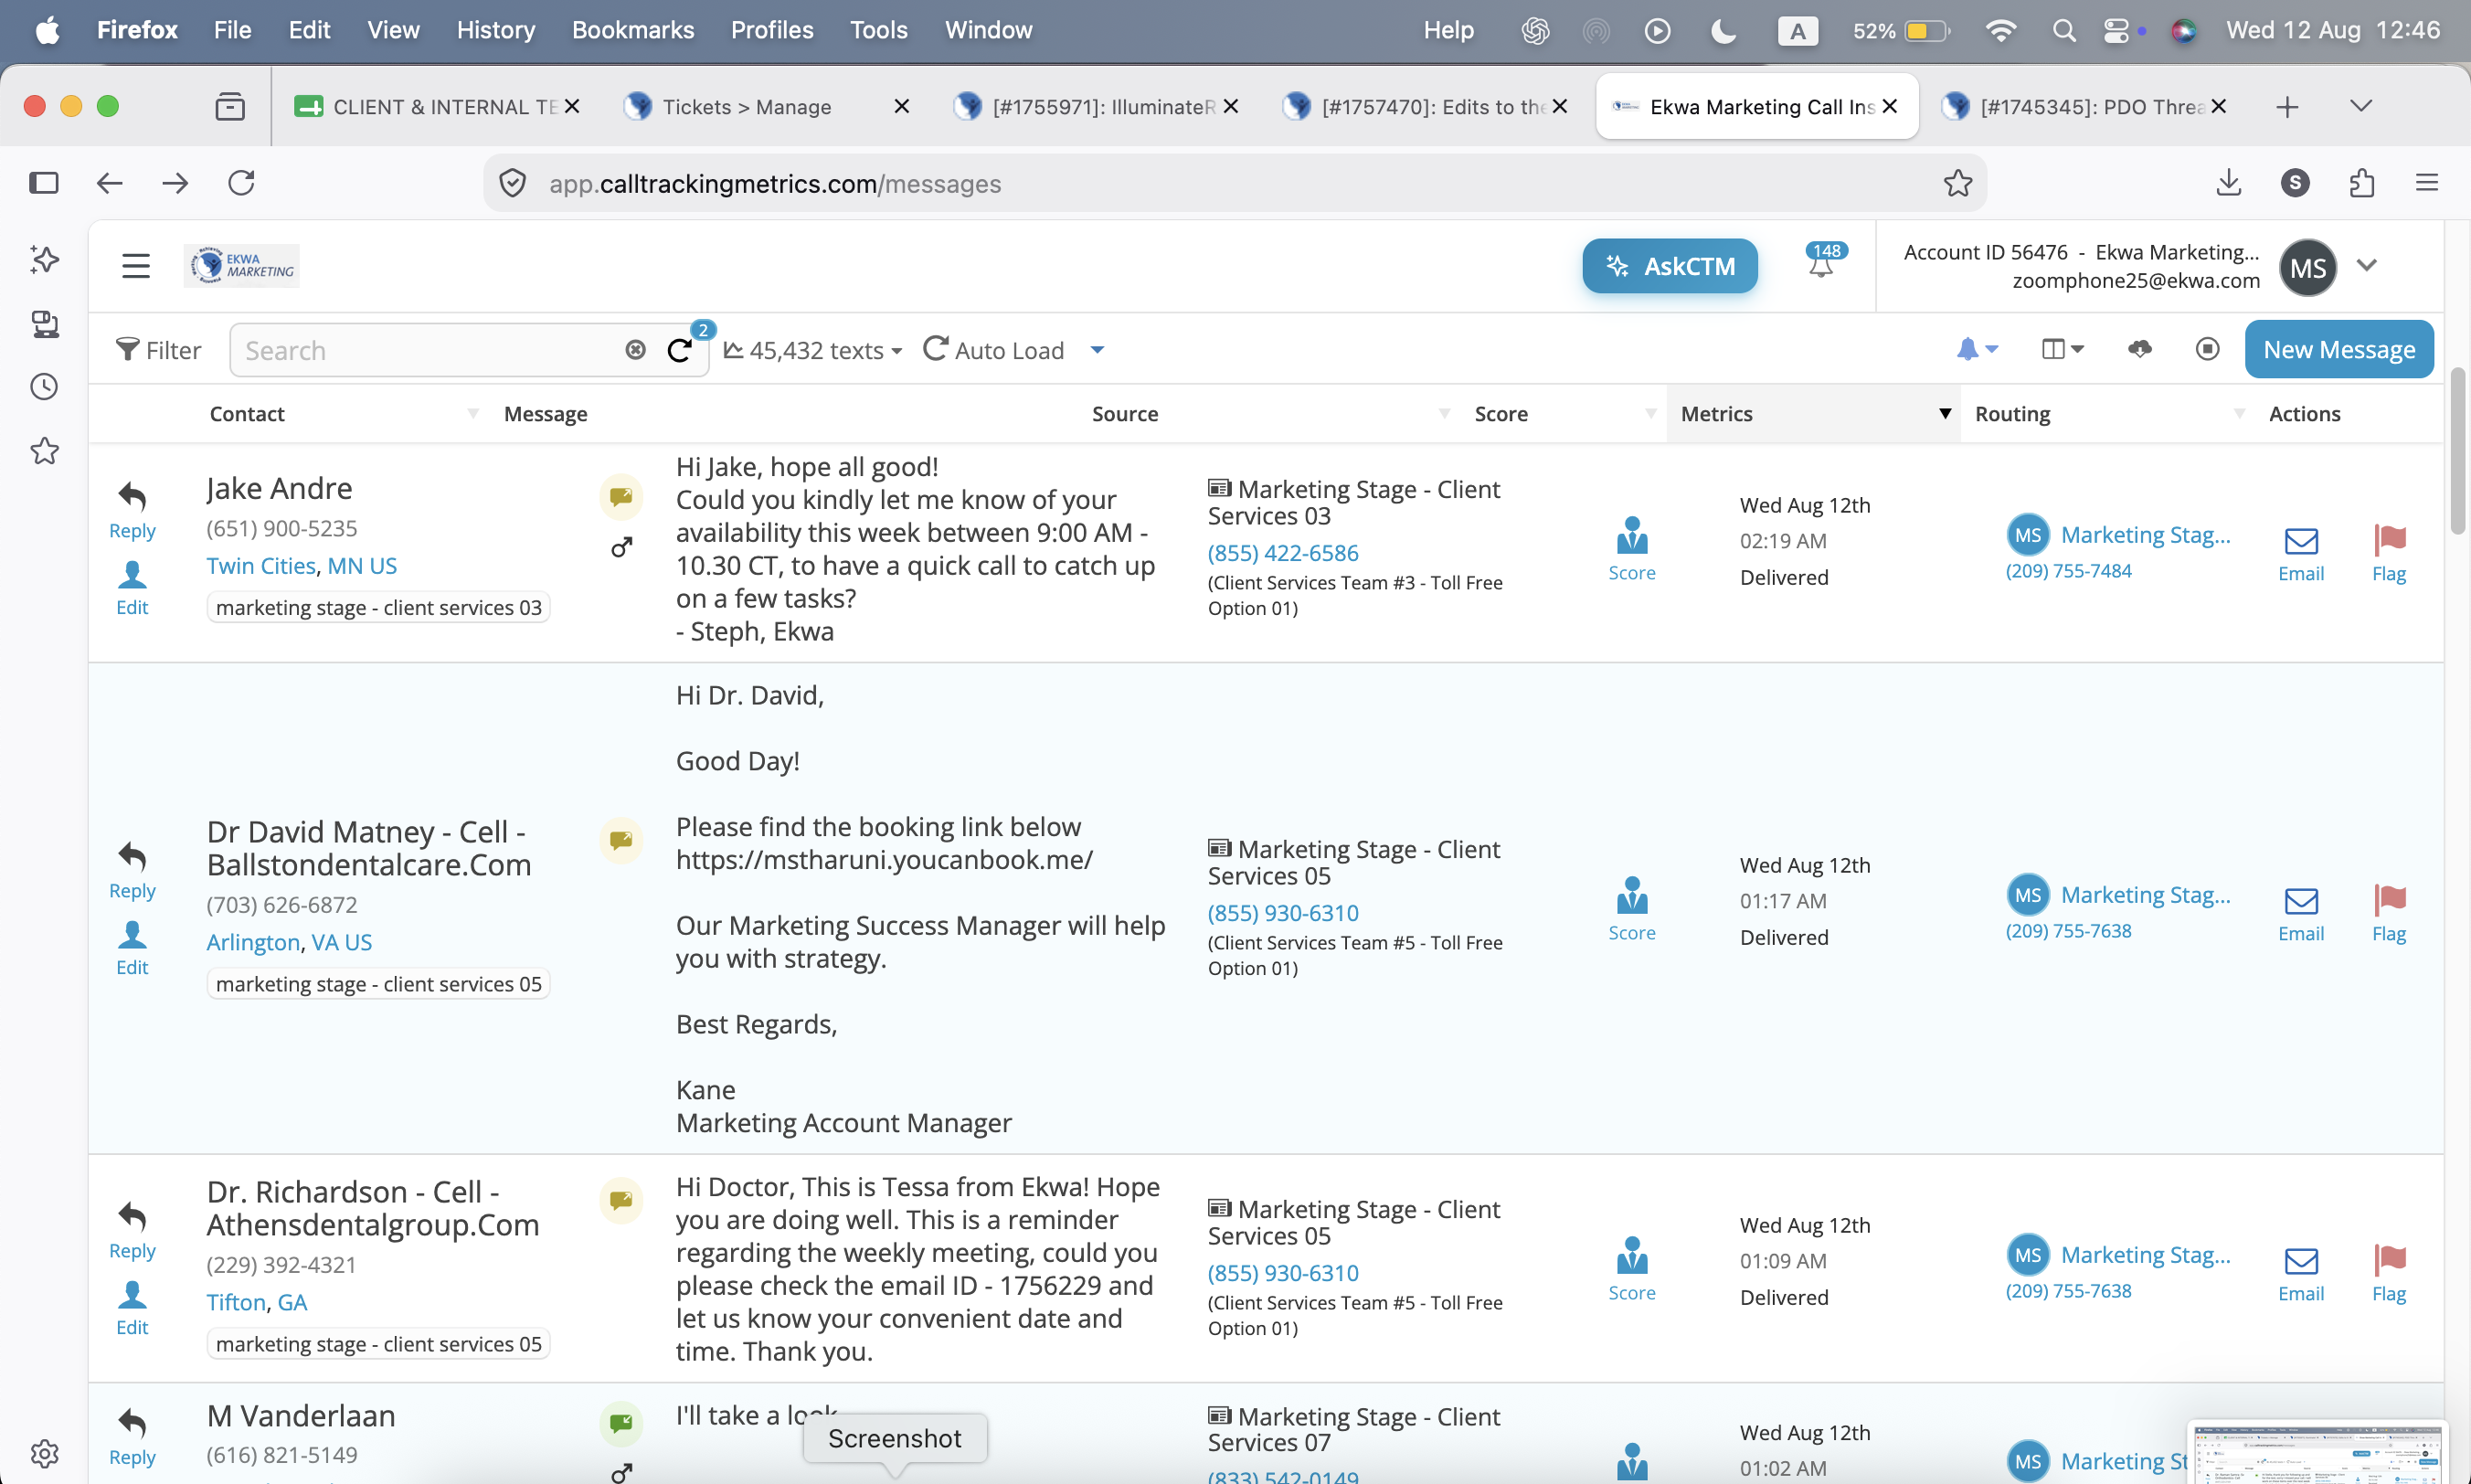
Task: Open the Routing column sort arrow
Action: point(2239,414)
